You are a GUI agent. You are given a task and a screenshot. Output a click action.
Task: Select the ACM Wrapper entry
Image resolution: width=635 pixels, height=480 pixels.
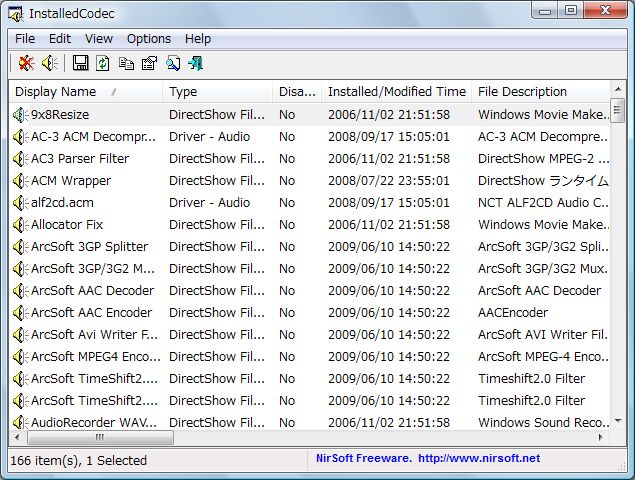coord(71,181)
